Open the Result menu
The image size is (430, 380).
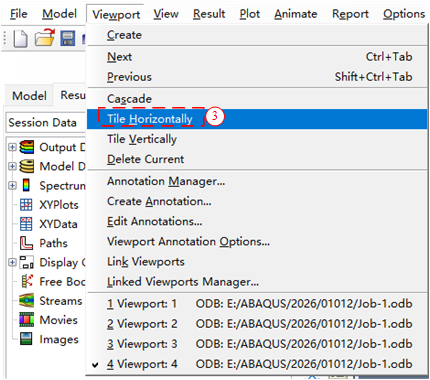click(x=209, y=14)
